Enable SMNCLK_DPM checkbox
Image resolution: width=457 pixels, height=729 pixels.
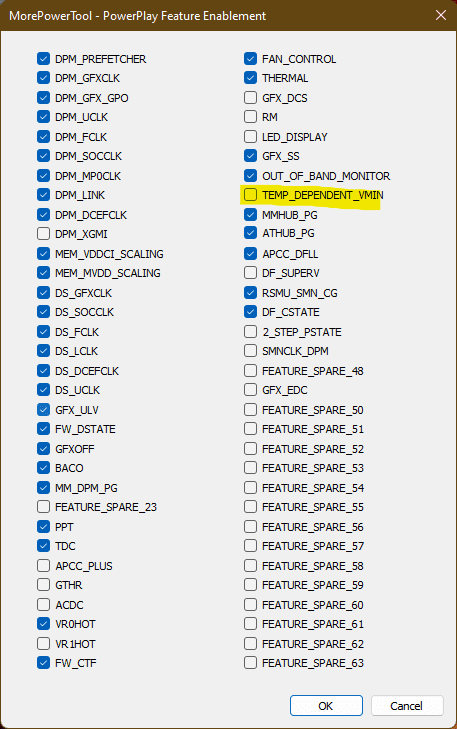250,351
